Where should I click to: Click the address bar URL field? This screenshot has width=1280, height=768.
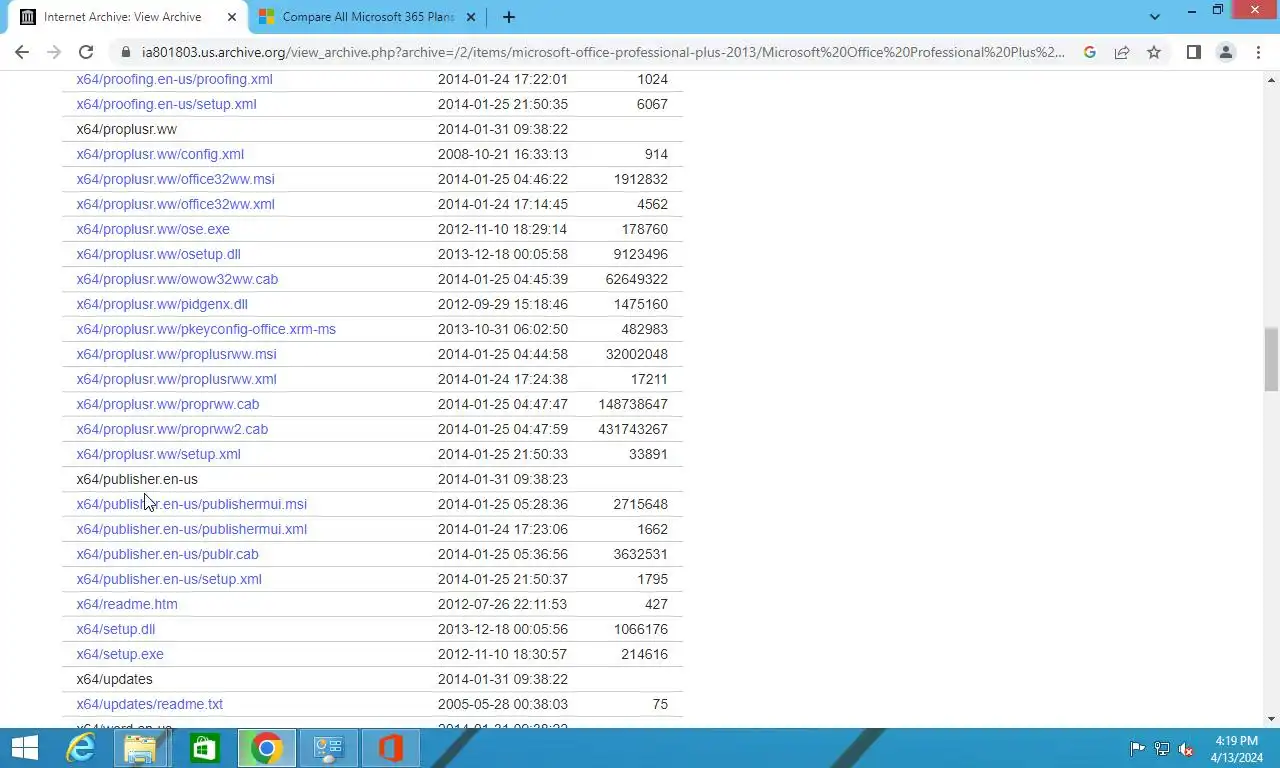[604, 52]
